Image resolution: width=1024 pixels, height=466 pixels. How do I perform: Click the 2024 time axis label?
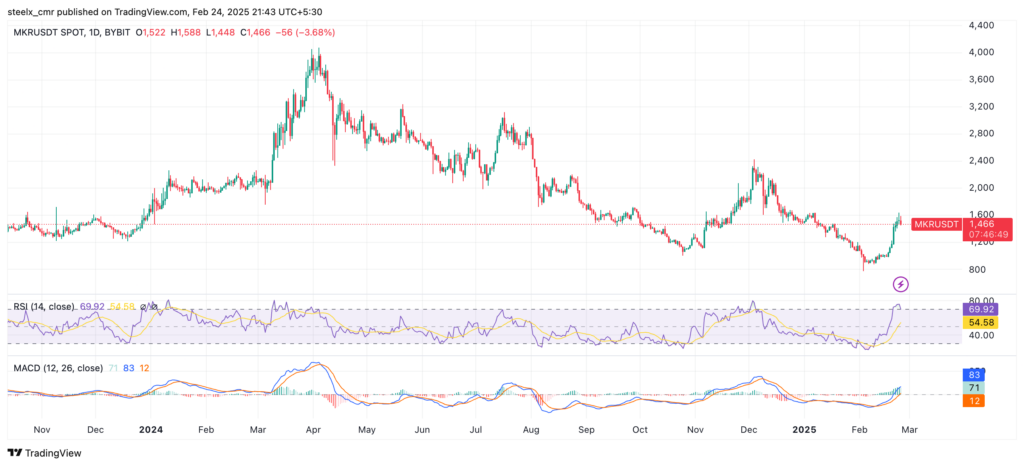coord(150,430)
